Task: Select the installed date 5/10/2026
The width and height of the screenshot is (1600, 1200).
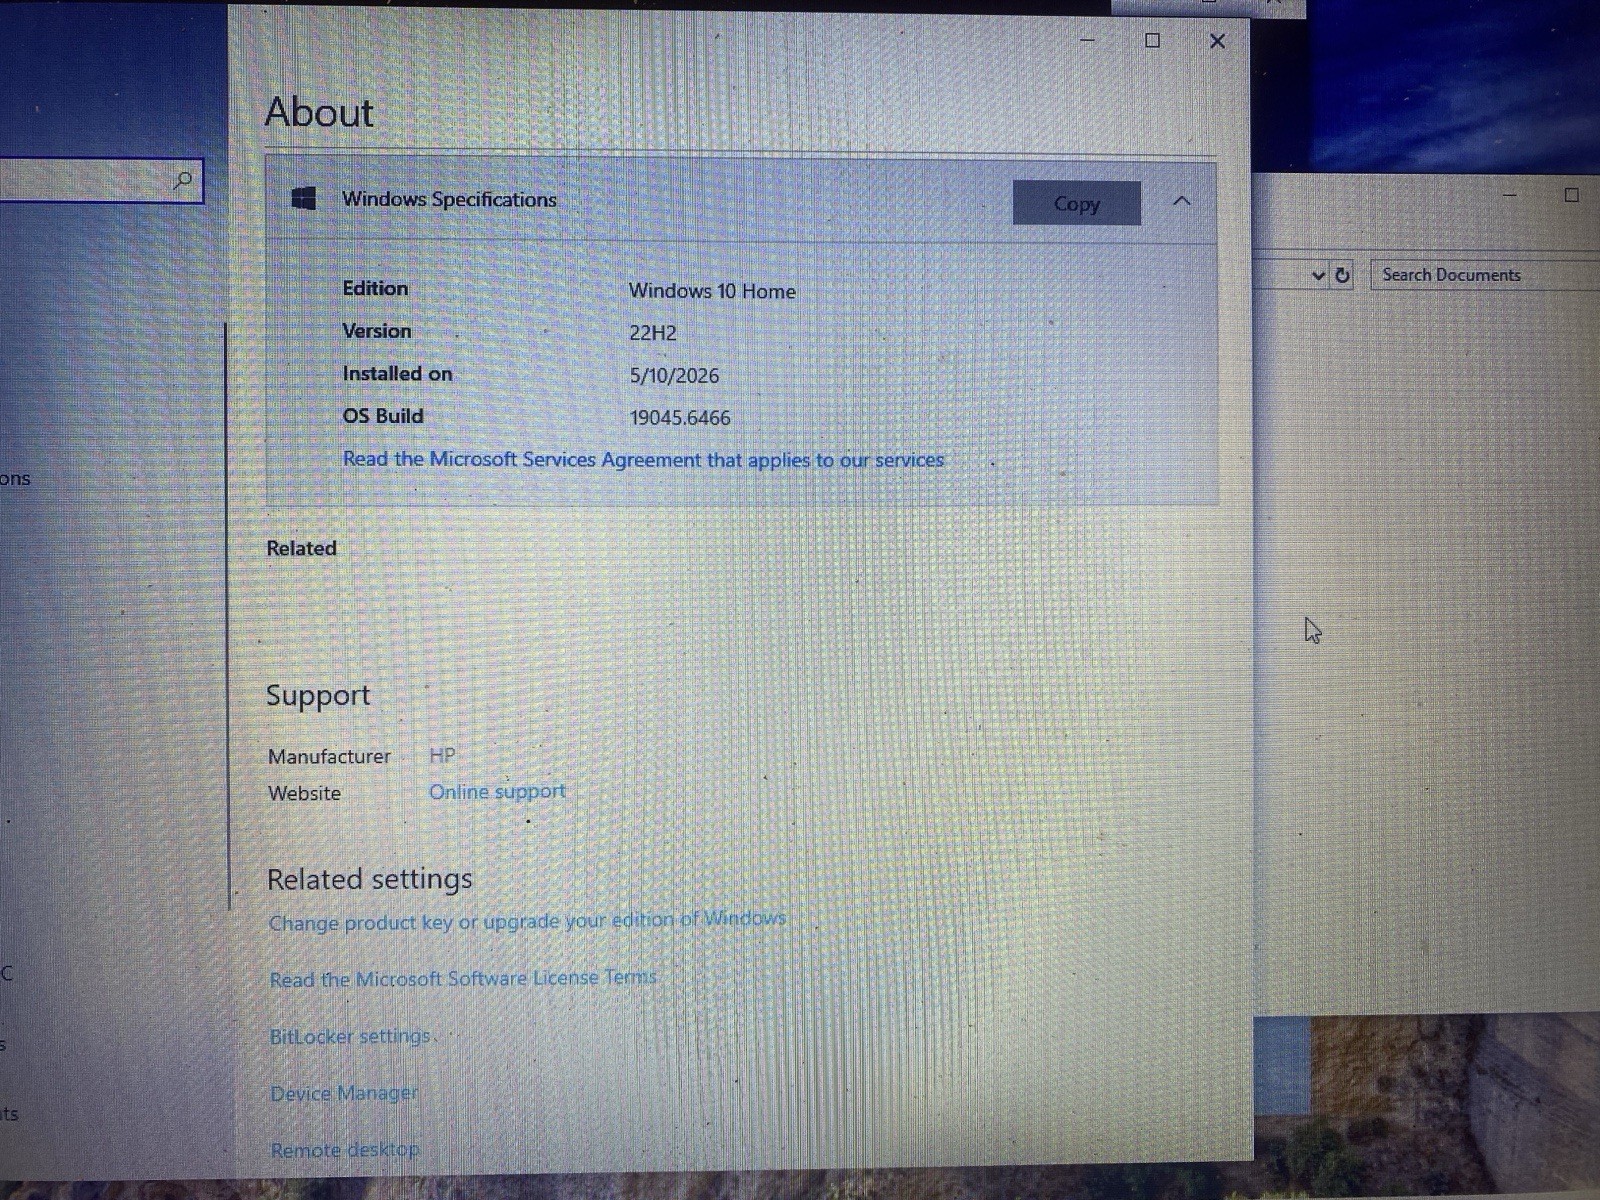Action: point(674,376)
